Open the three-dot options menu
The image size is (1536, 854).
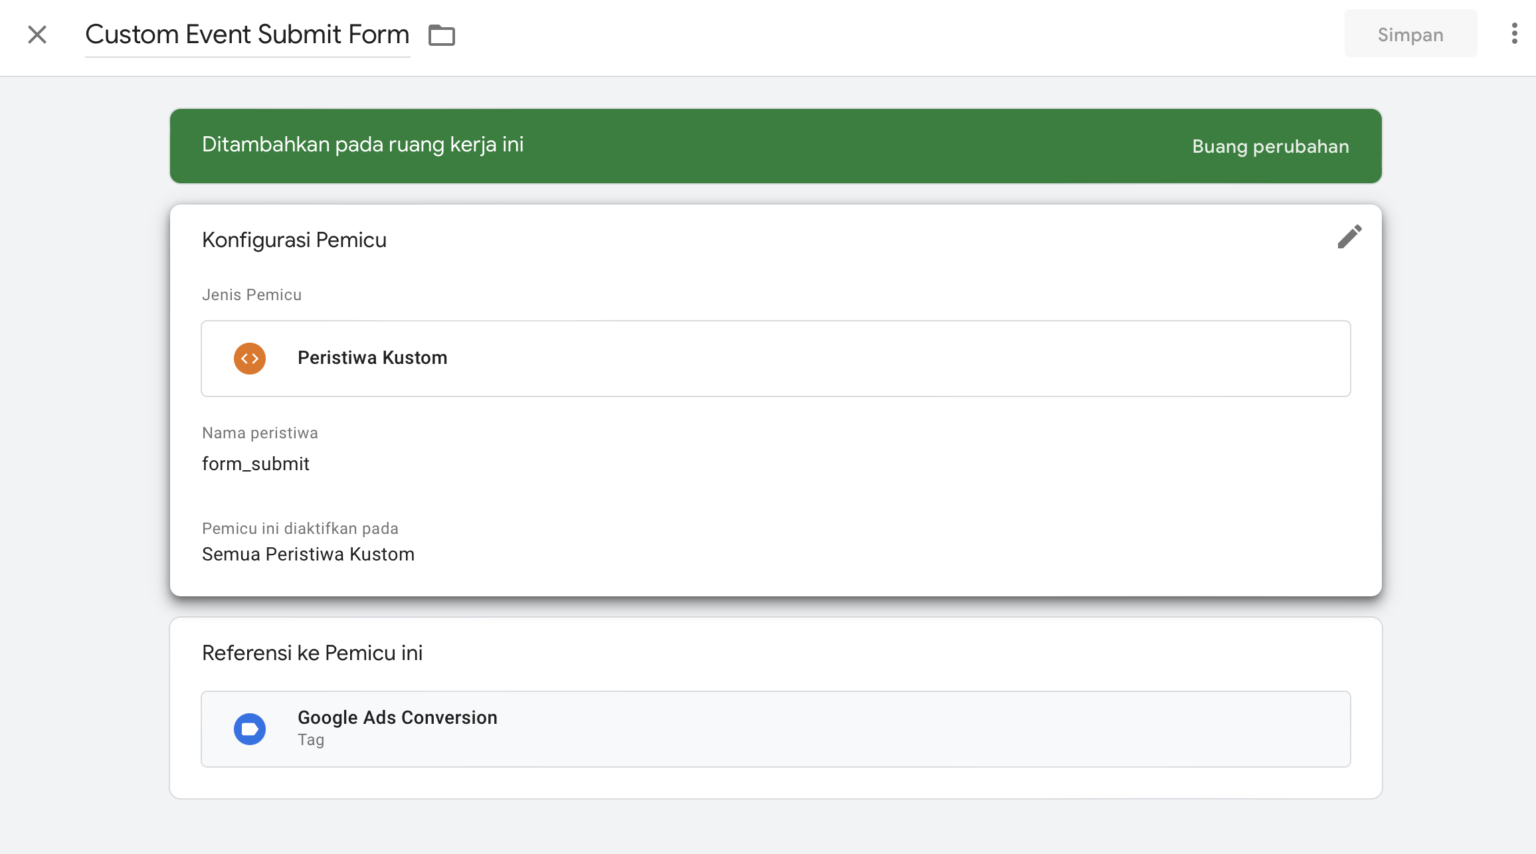tap(1516, 33)
